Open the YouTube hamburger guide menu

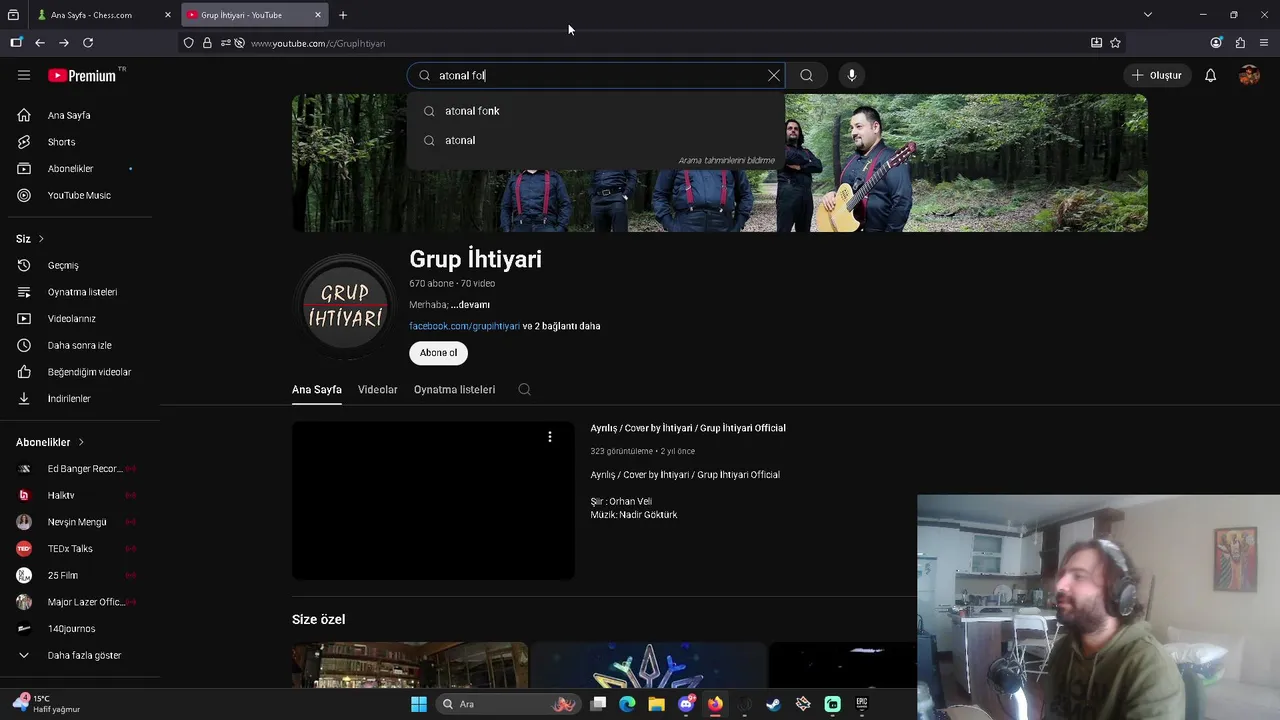coord(24,75)
